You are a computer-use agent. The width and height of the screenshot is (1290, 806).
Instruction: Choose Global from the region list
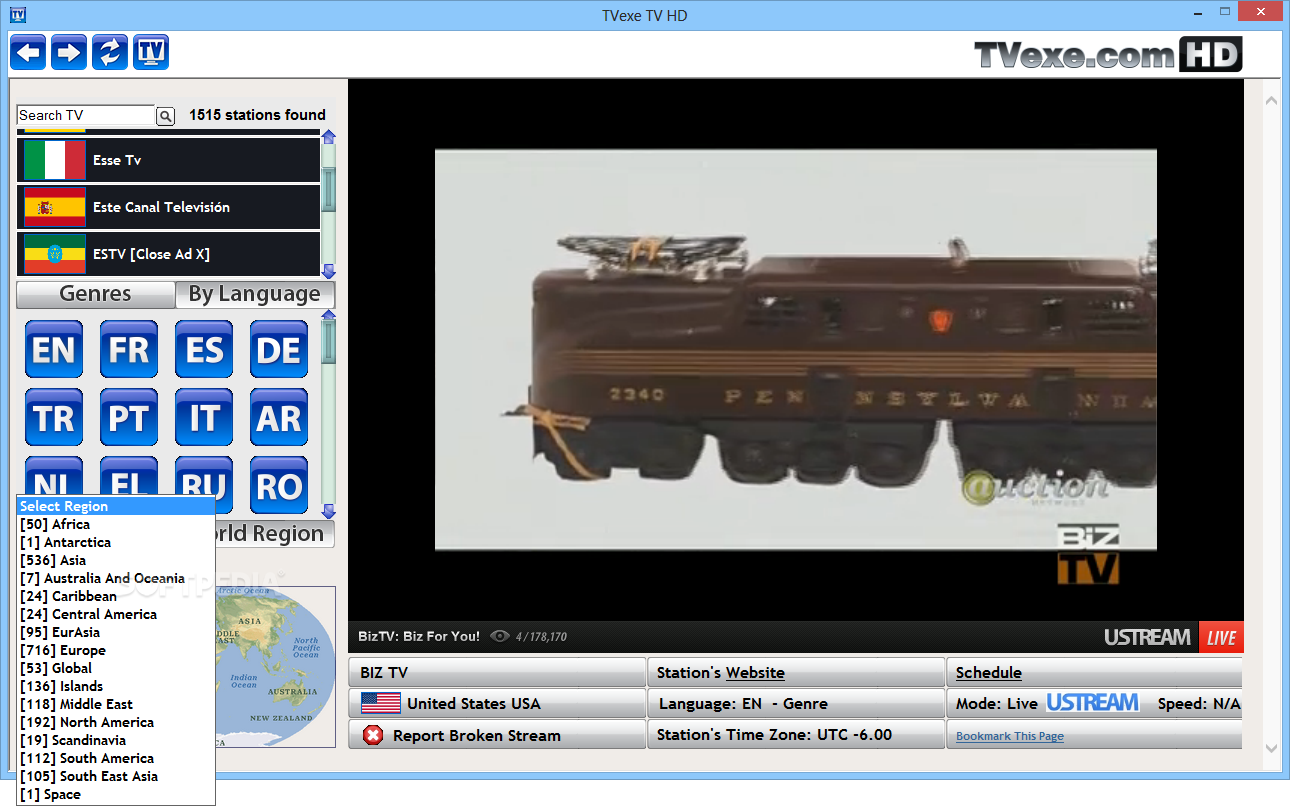116,668
